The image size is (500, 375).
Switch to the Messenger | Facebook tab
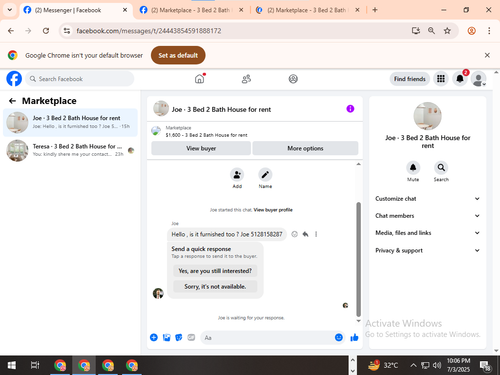75,10
